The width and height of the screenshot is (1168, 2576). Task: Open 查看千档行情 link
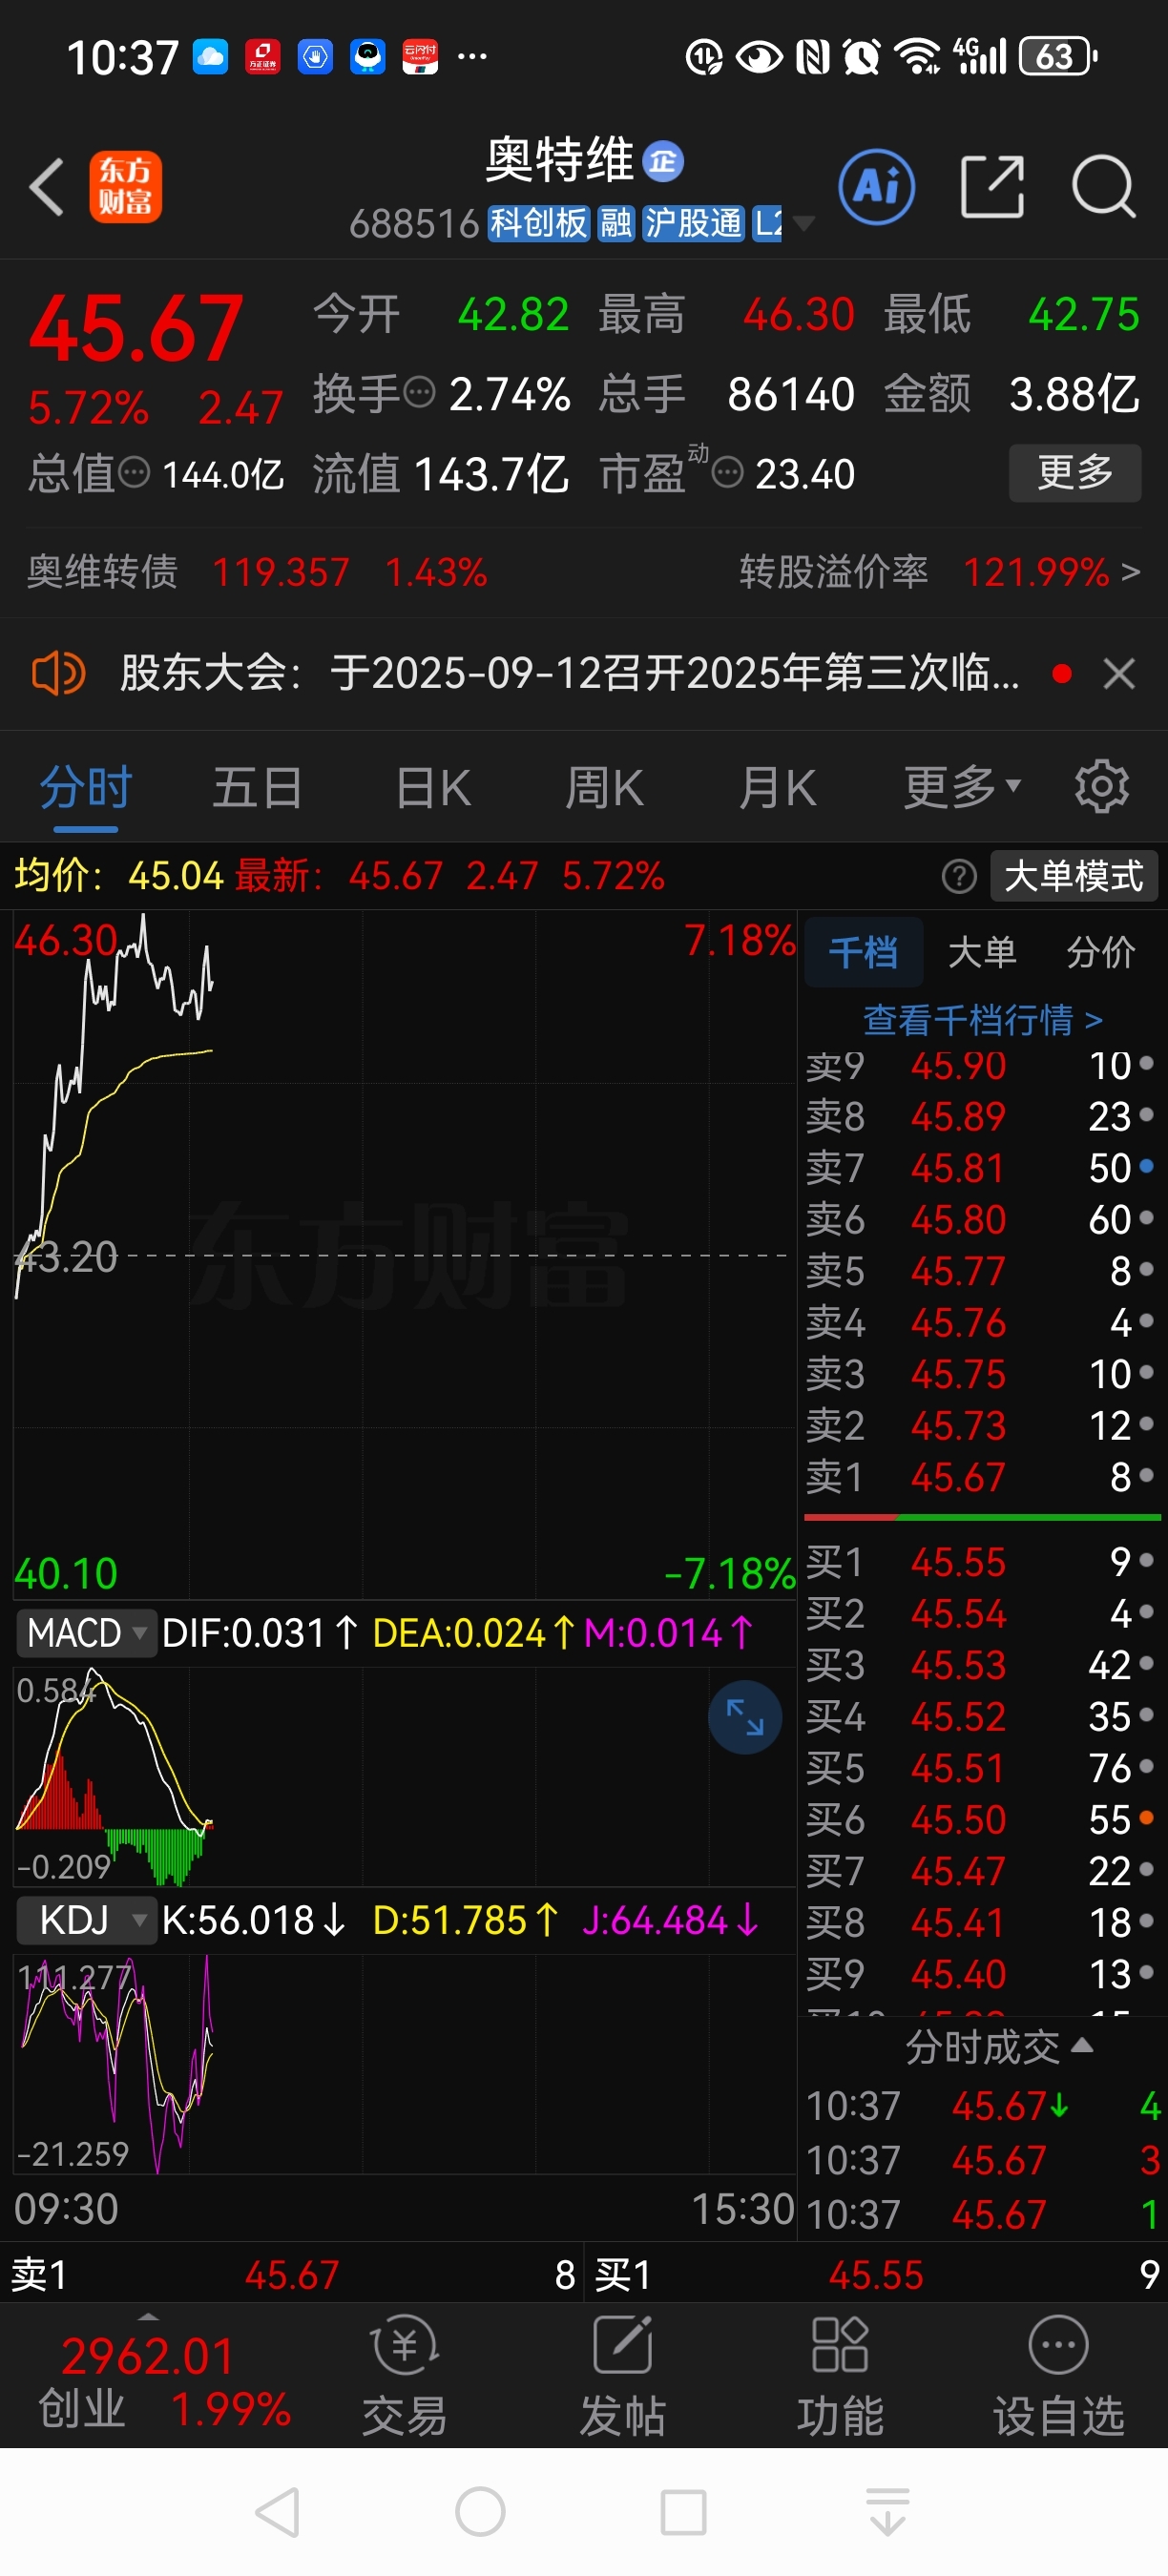[x=982, y=1020]
